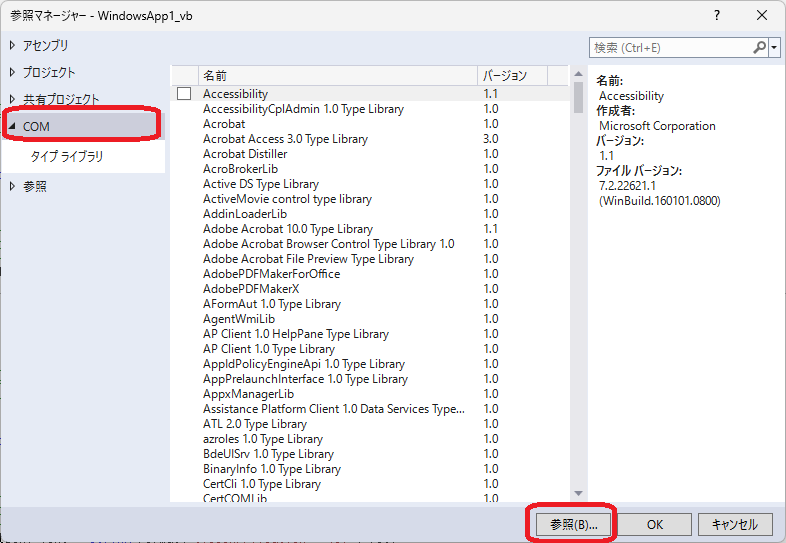This screenshot has width=786, height=543.
Task: Select AdobePDFMakerForOffice entry
Action: coord(271,274)
